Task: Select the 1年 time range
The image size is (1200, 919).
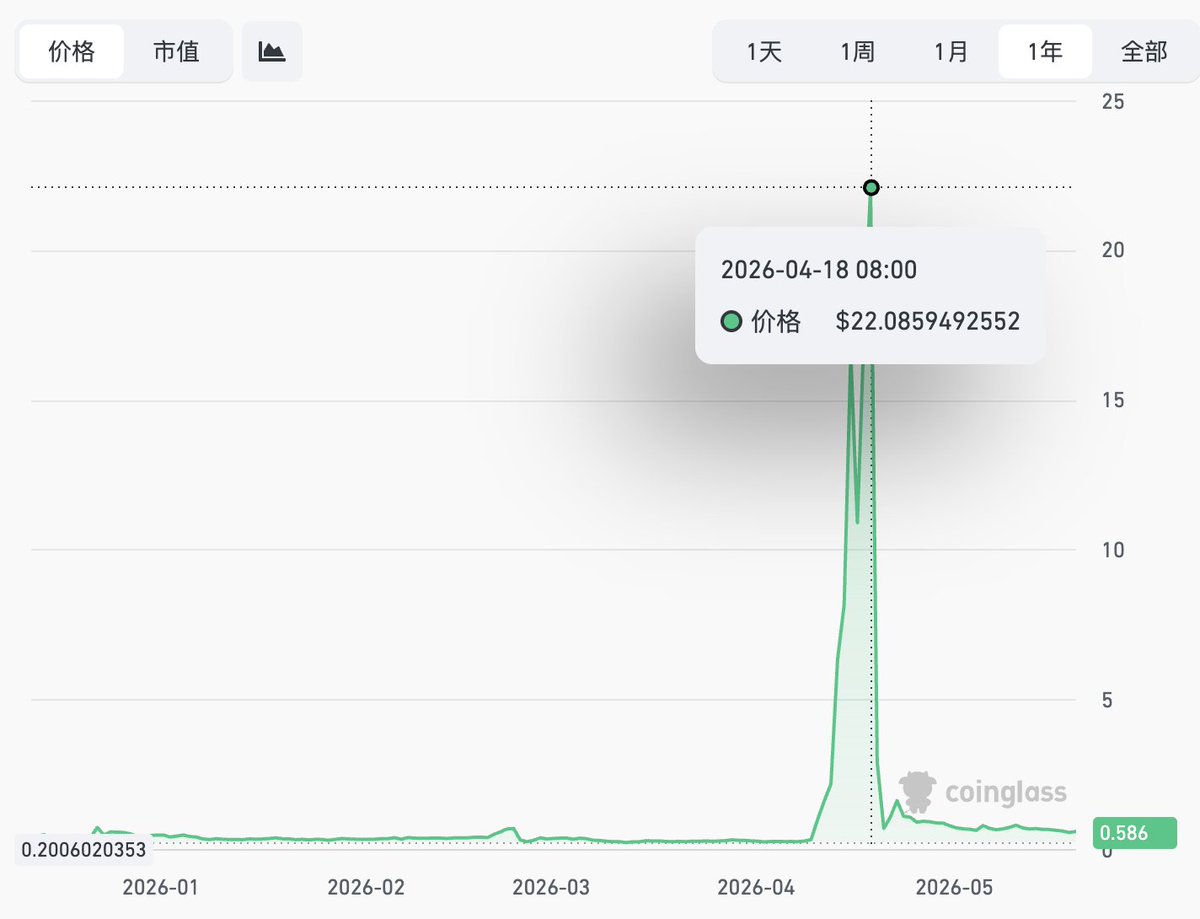Action: (x=1045, y=52)
